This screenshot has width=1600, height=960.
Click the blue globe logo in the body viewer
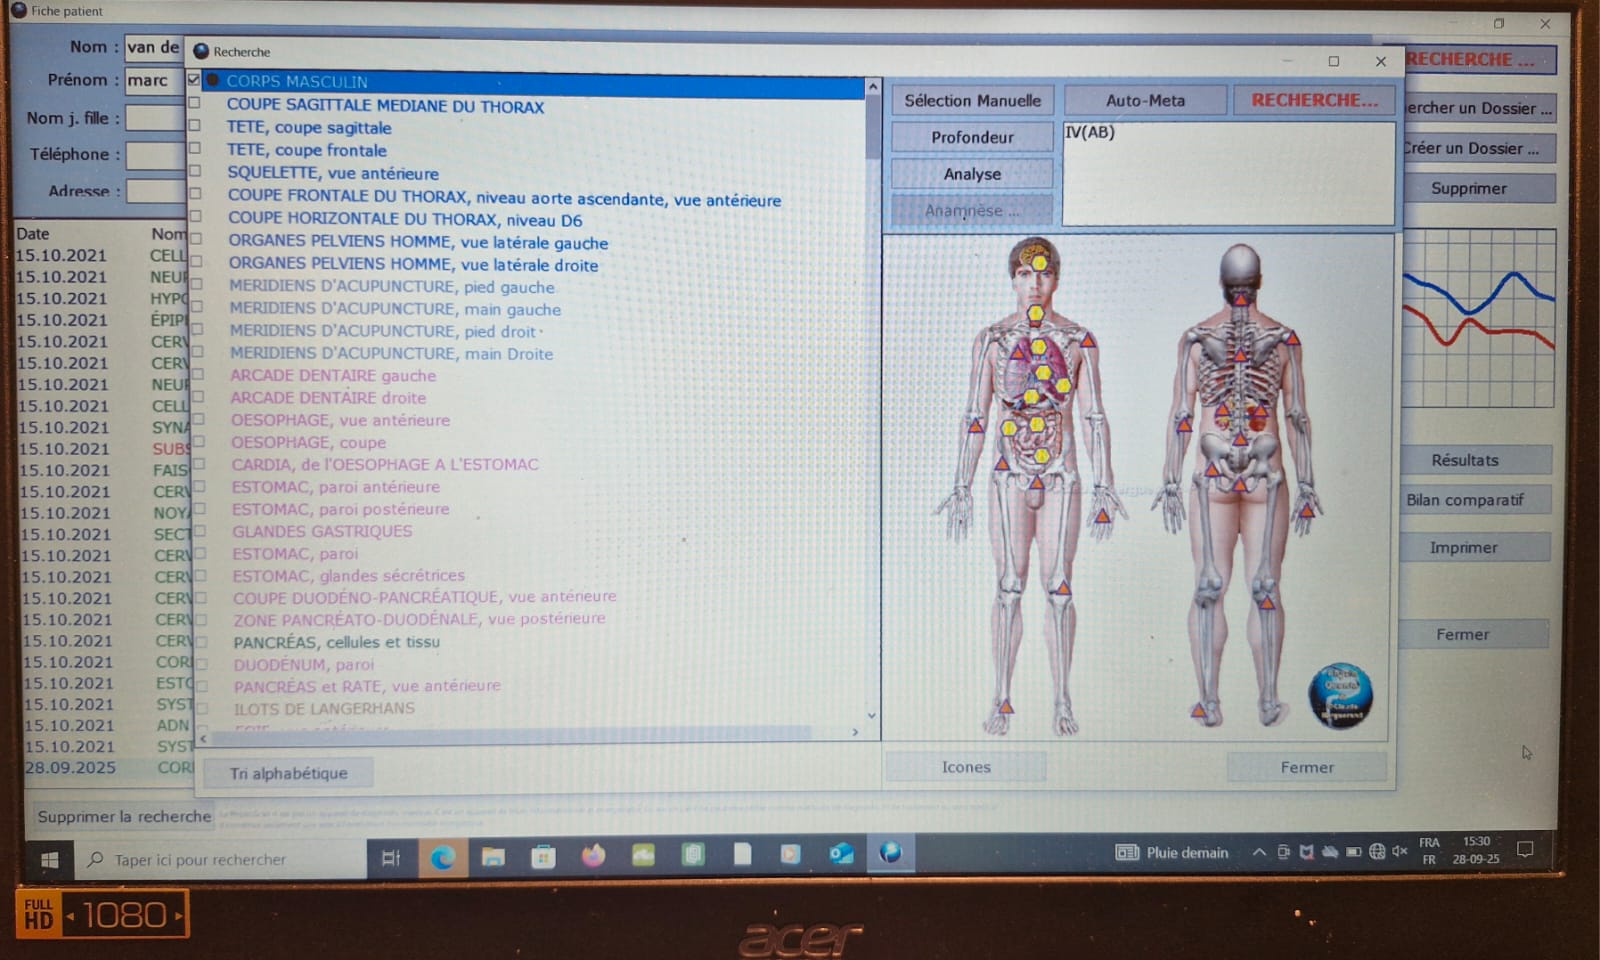point(1340,696)
